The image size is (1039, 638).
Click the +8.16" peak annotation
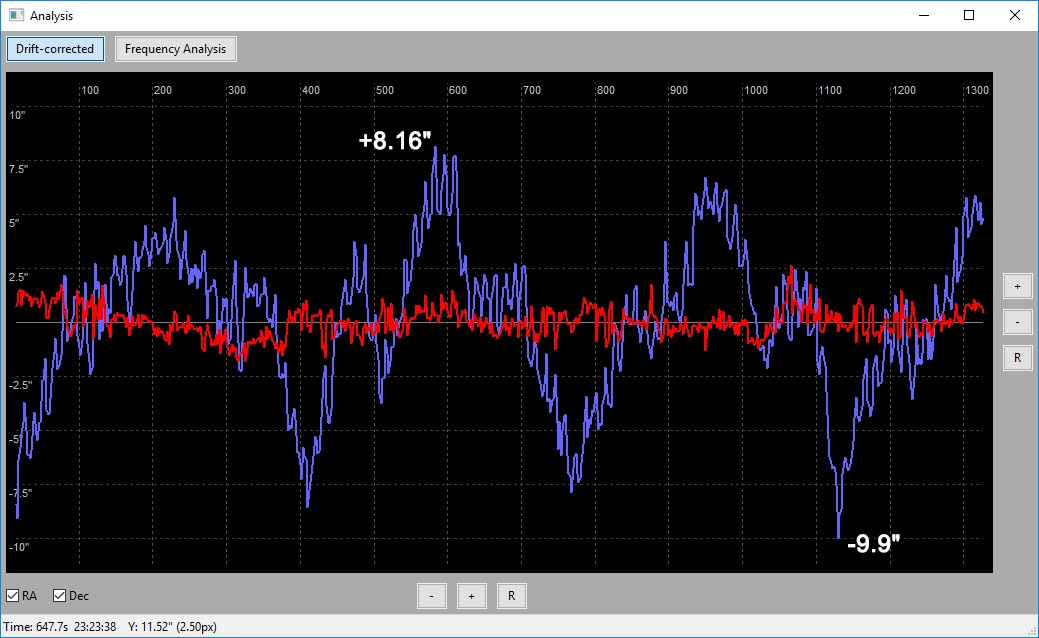pyautogui.click(x=395, y=140)
